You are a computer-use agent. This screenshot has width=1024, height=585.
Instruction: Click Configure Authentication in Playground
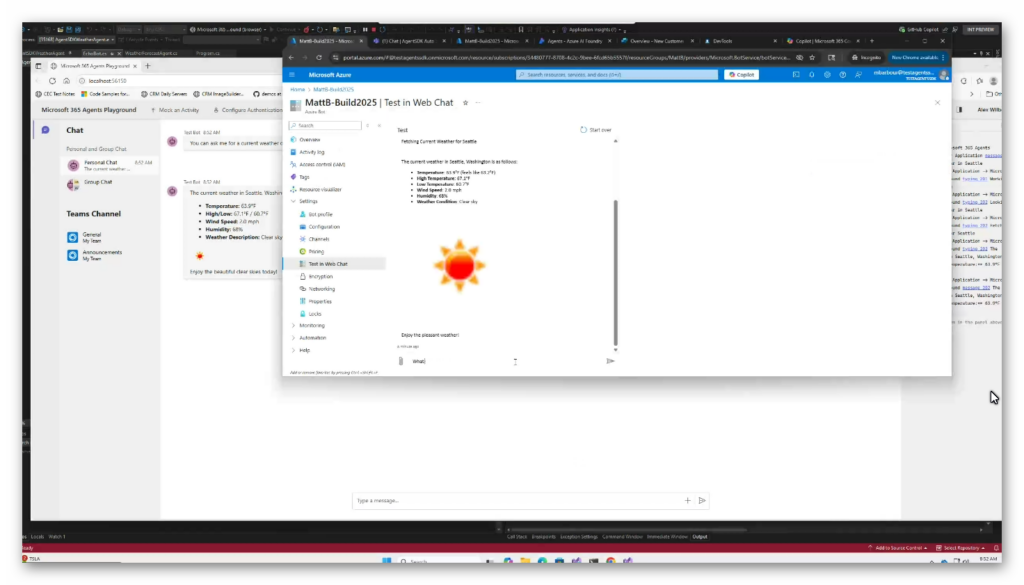pos(248,110)
